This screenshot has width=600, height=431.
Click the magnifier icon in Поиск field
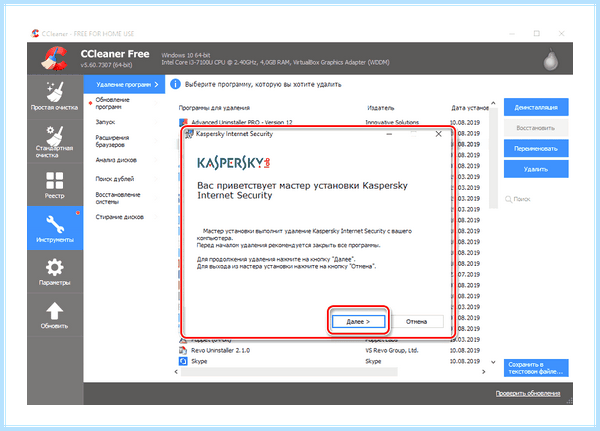pos(508,199)
